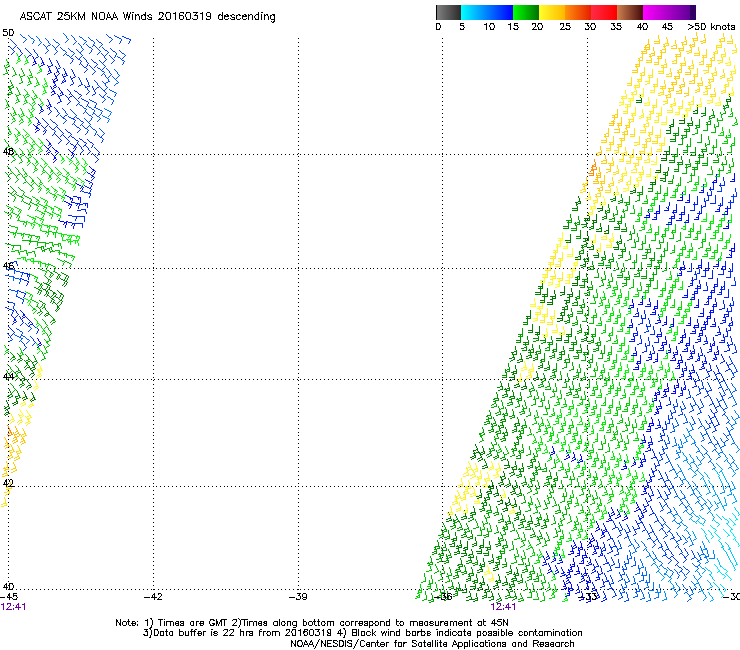Click the 'ASCAT 25KM NOAA Winds 20160319 descending' title
The height and width of the screenshot is (650, 740).
147,17
